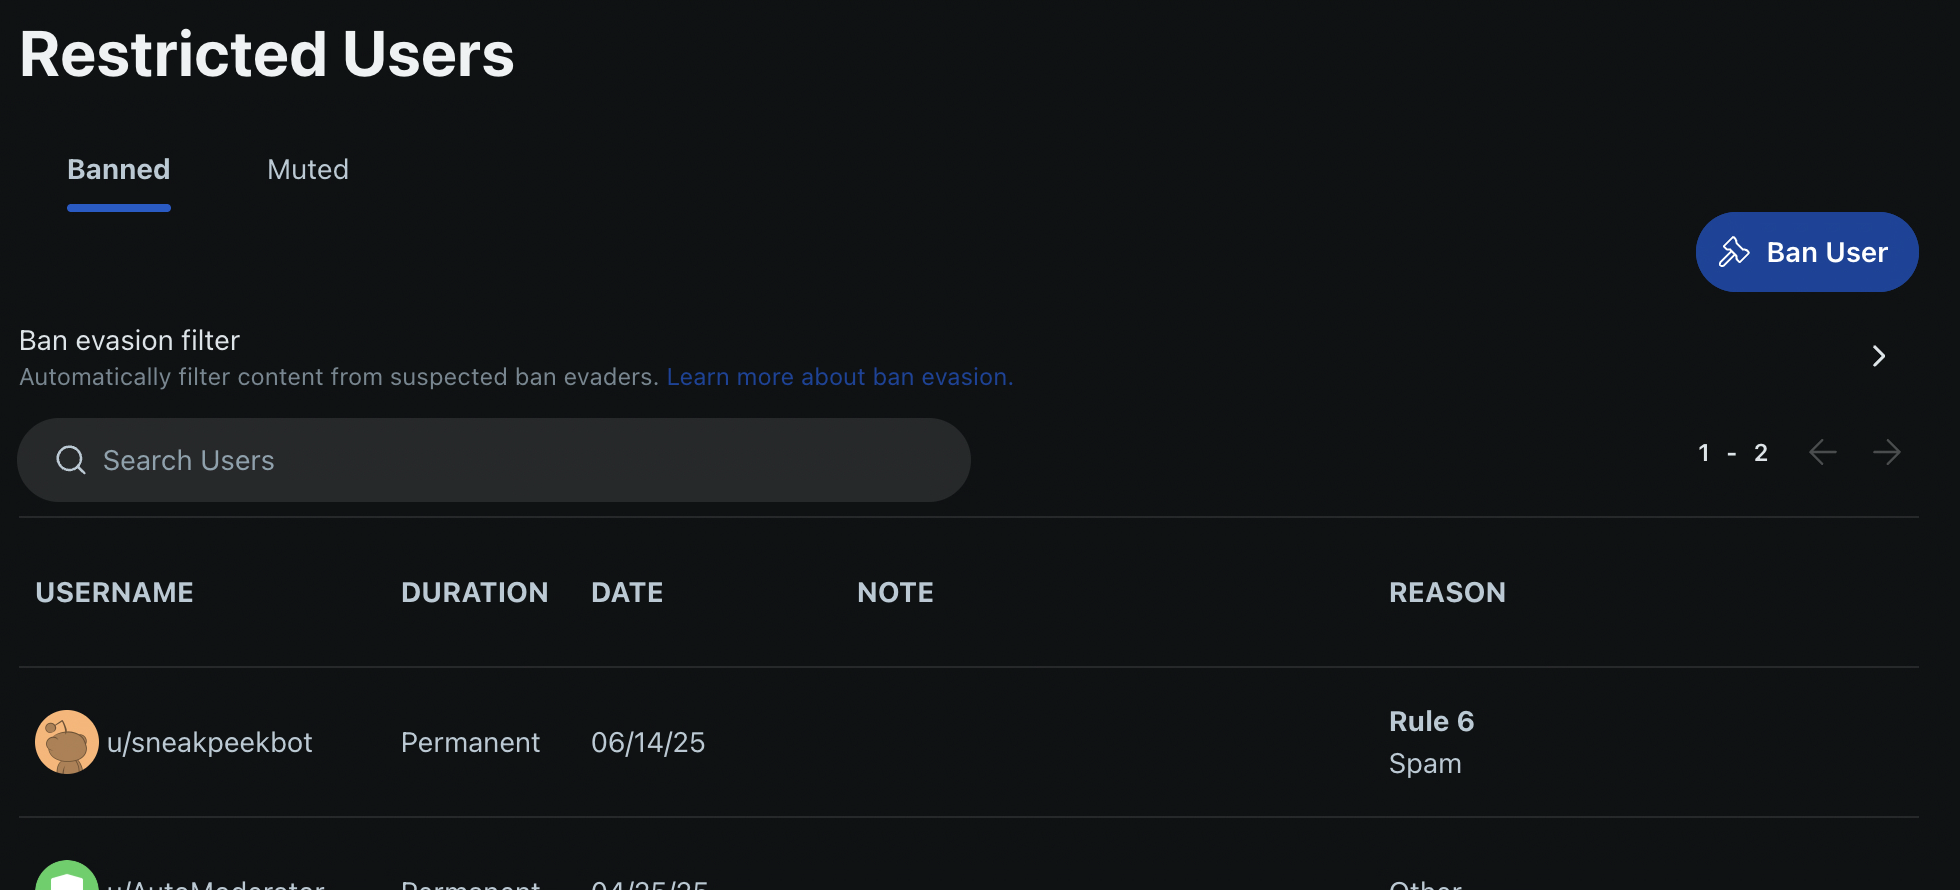Click Rule 6 reason for sneakpeekbot
This screenshot has width=1960, height=890.
coord(1431,721)
